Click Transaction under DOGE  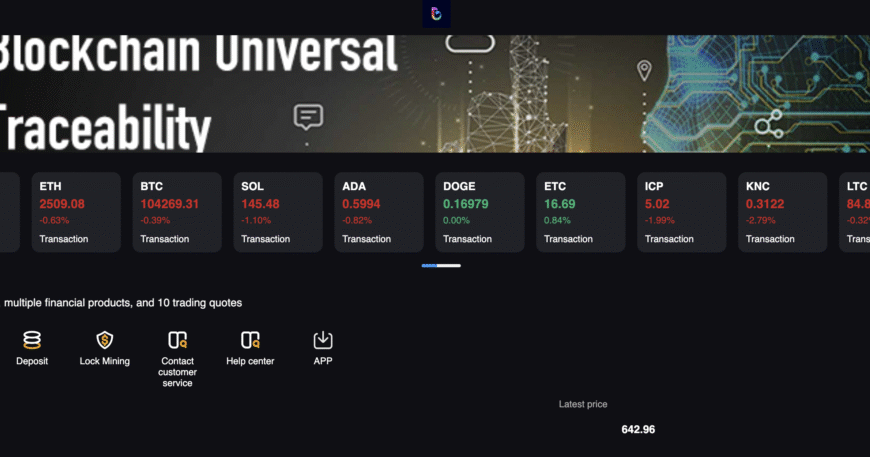pos(468,239)
